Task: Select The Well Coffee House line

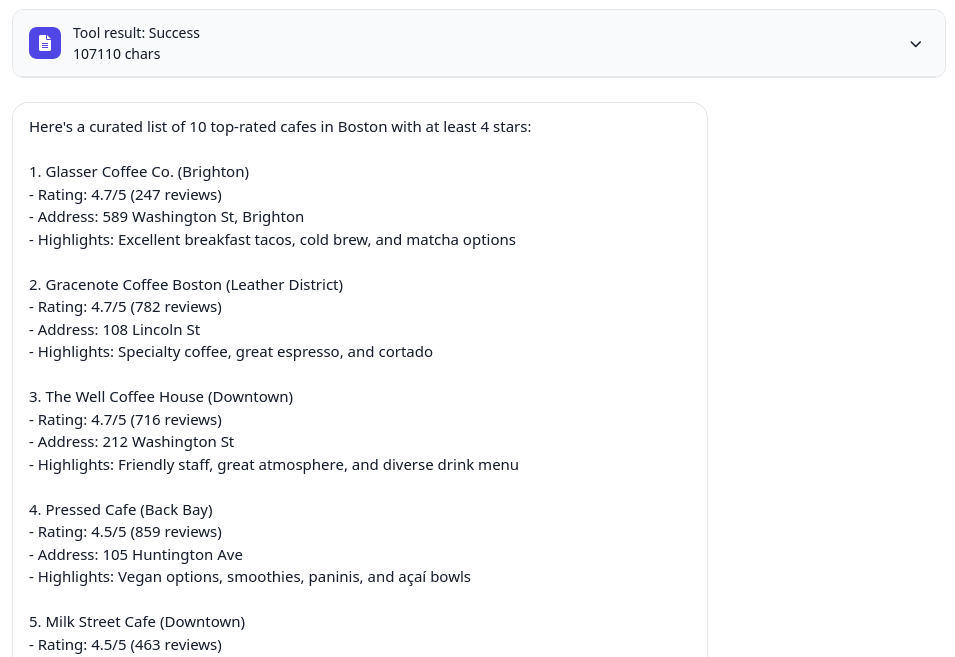Action: click(x=161, y=396)
